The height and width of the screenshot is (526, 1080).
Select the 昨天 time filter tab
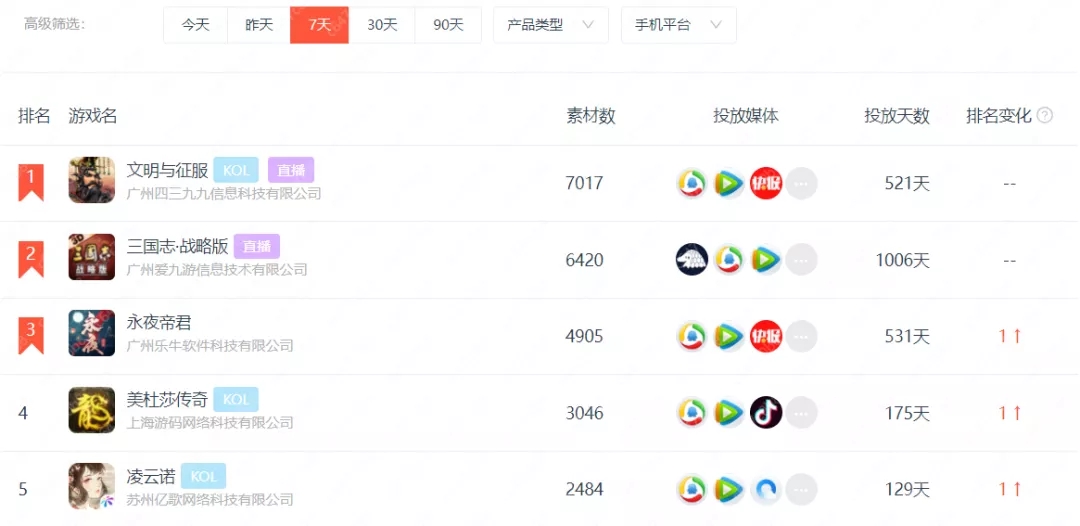(x=259, y=25)
